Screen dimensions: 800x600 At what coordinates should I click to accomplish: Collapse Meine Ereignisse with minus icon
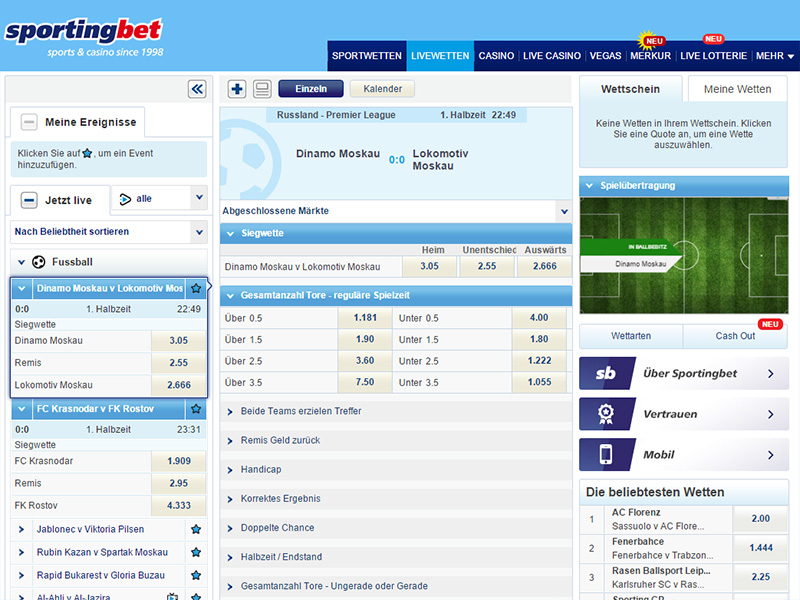29,122
